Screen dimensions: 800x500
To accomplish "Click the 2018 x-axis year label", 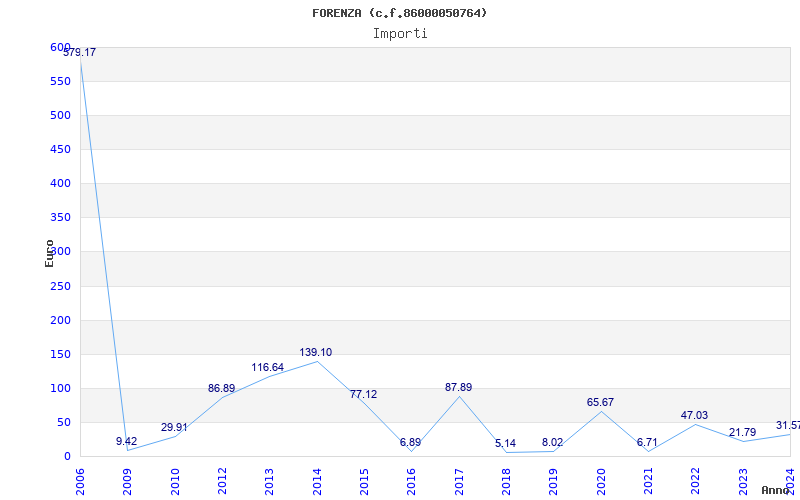I will pyautogui.click(x=506, y=482).
